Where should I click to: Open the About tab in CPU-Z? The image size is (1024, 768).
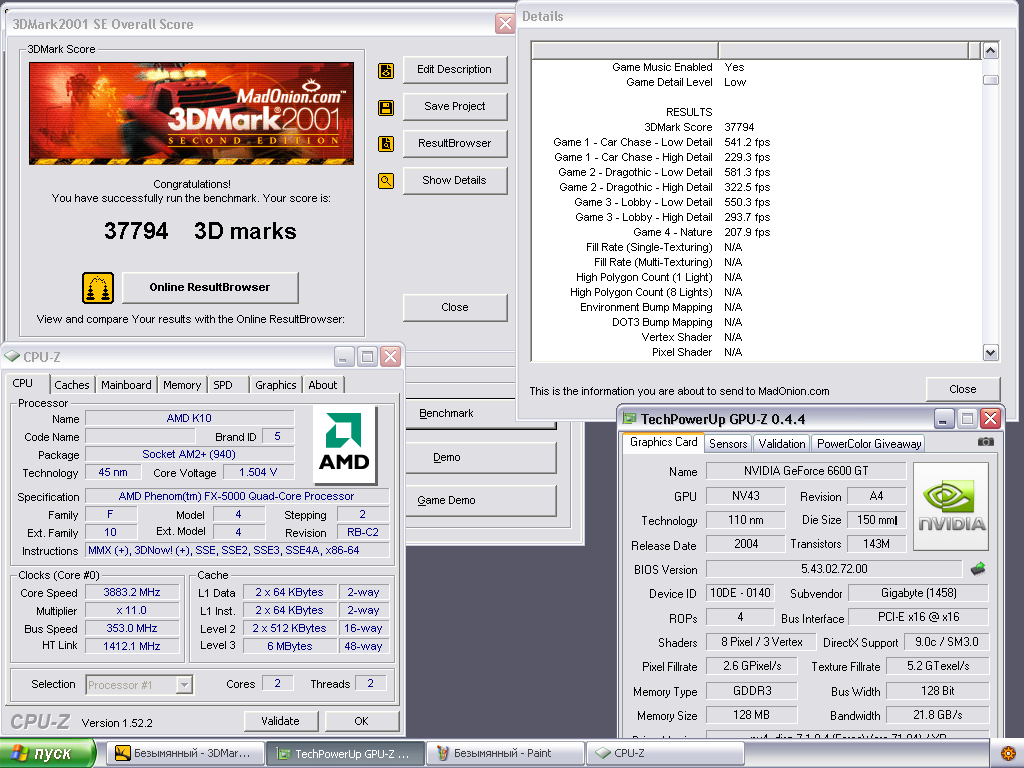click(x=323, y=385)
